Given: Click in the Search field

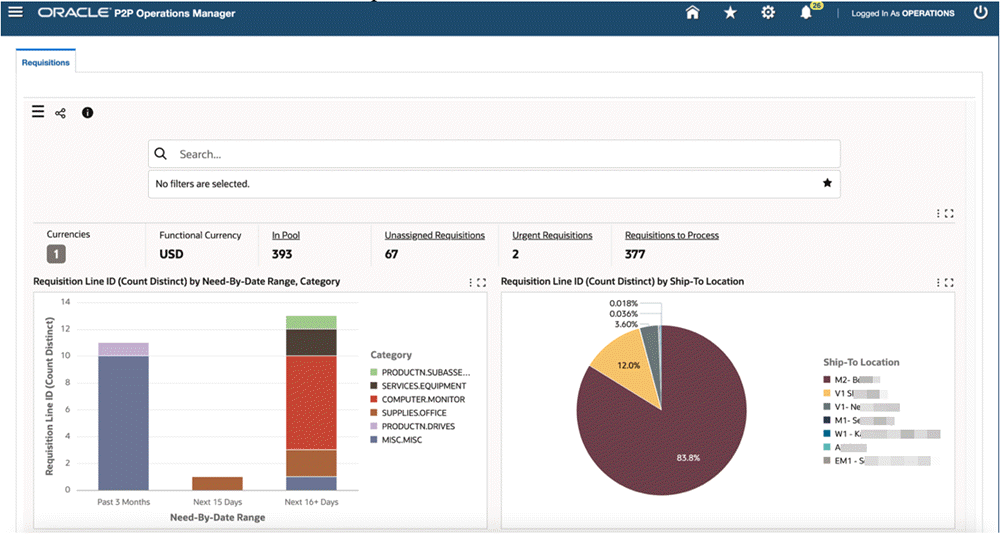Looking at the screenshot, I should pyautogui.click(x=494, y=154).
